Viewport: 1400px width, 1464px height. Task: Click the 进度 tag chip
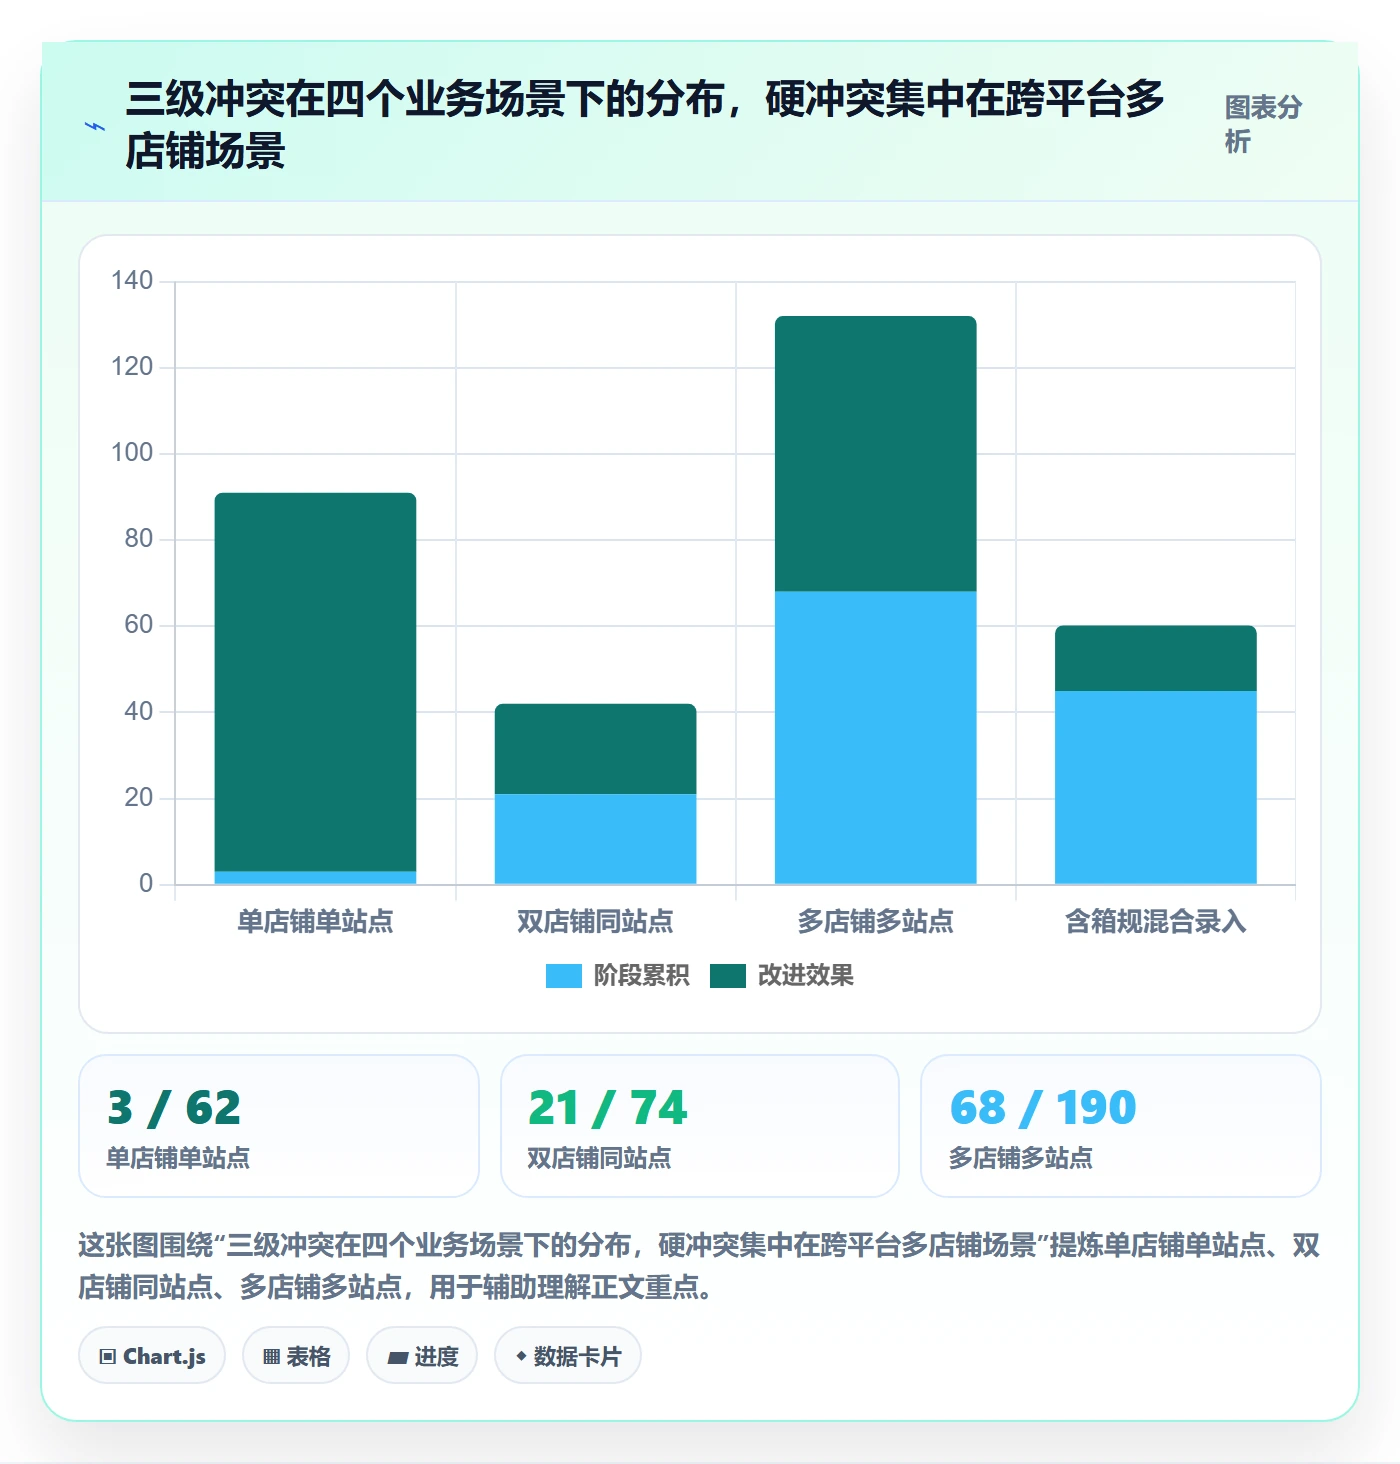[422, 1356]
